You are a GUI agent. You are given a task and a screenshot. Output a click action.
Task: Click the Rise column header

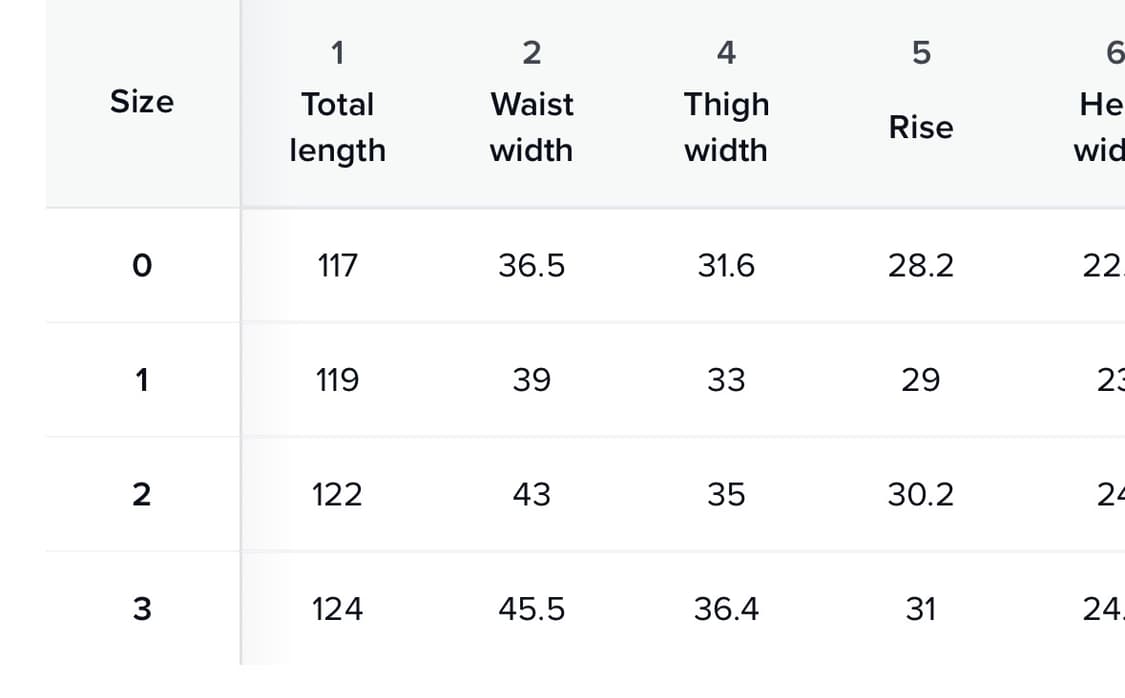point(920,127)
